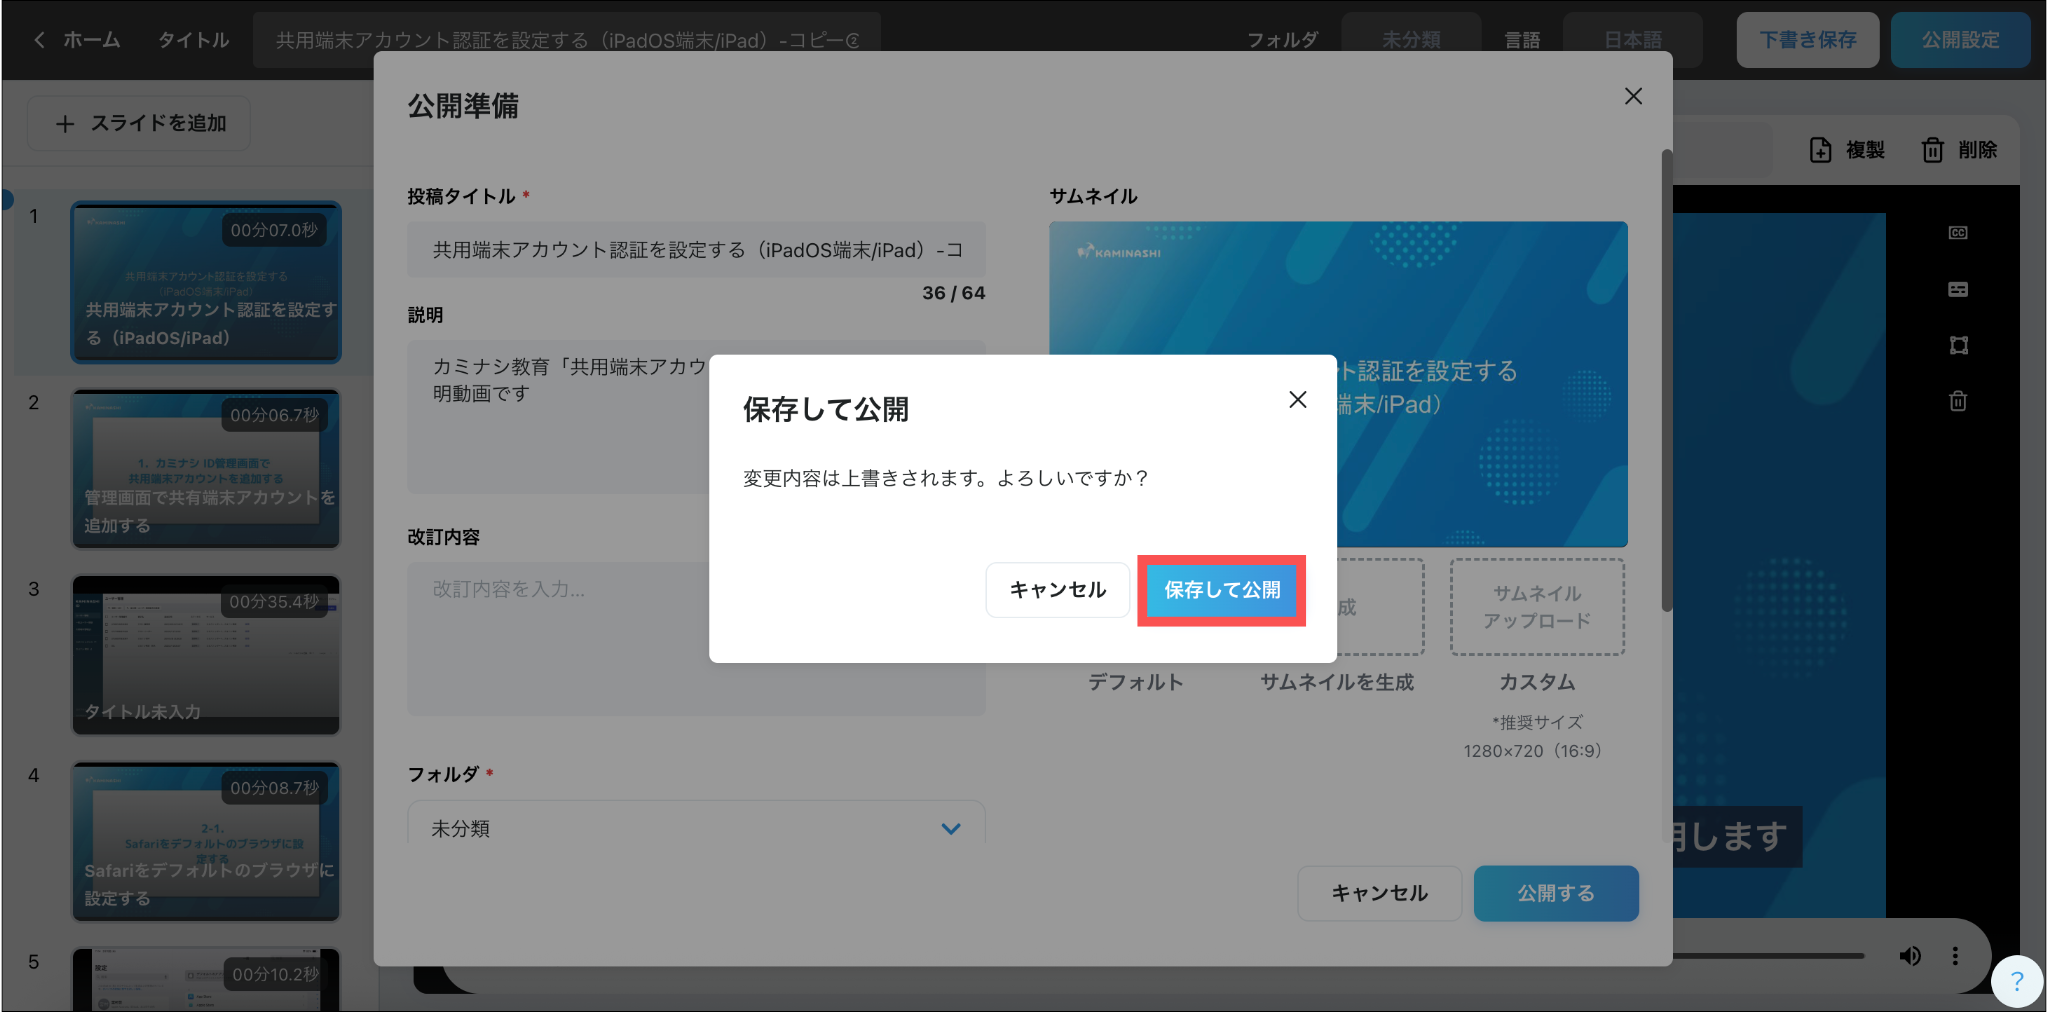The width and height of the screenshot is (2048, 1012).
Task: Cancel the 保存して公開 confirmation dialog
Action: coord(1058,590)
